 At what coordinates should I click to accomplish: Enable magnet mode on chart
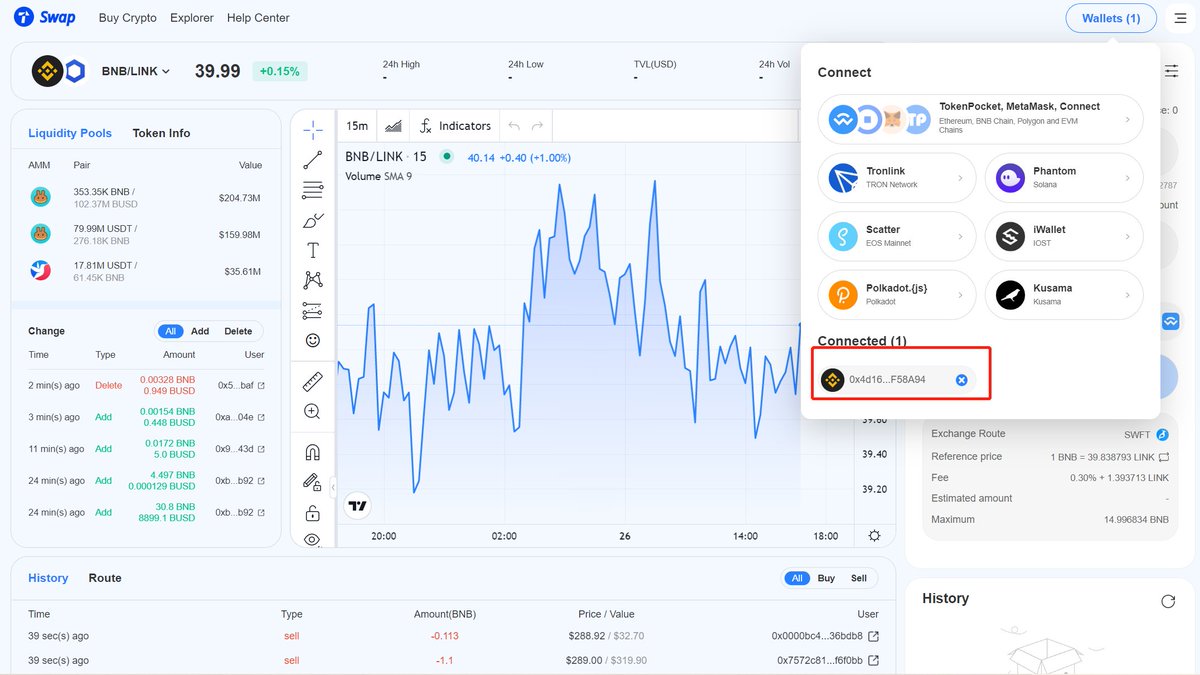click(312, 452)
